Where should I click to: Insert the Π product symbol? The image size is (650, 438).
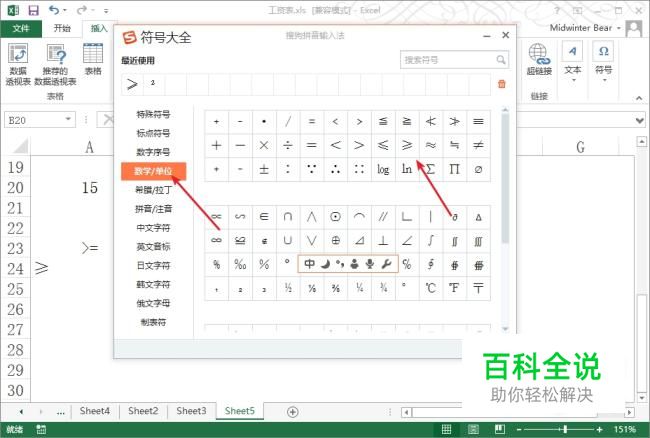pos(454,169)
